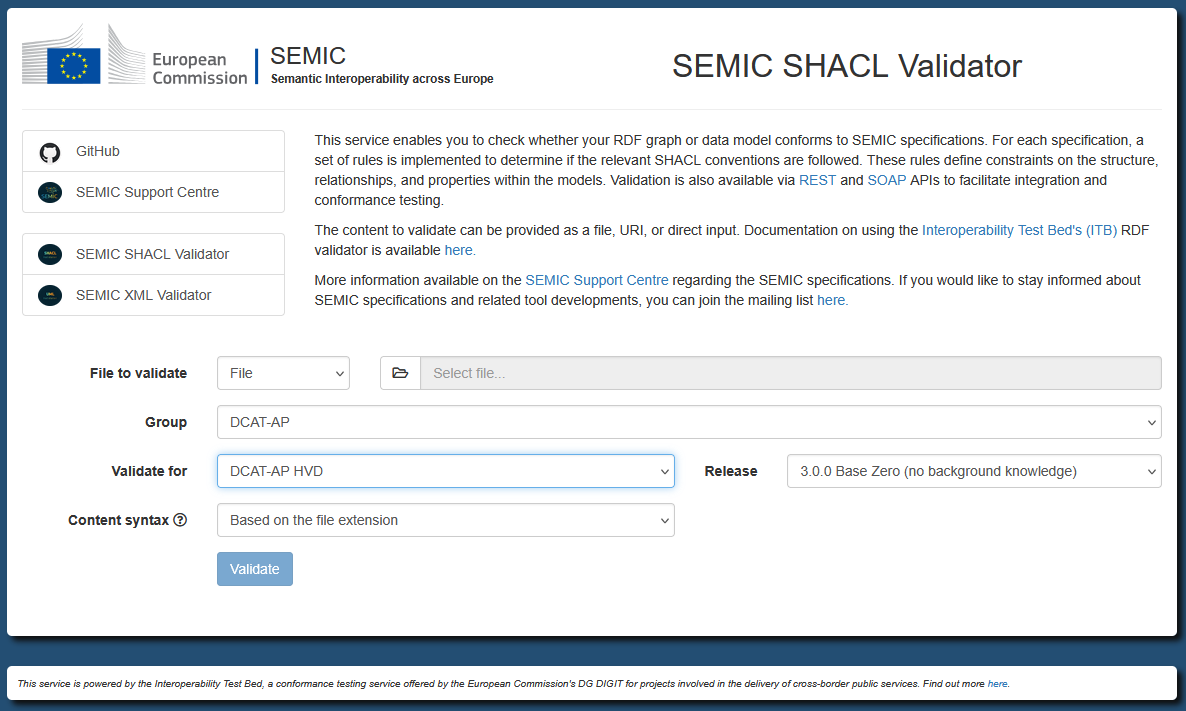Open the File input type dropdown
1186x711 pixels.
pos(283,373)
